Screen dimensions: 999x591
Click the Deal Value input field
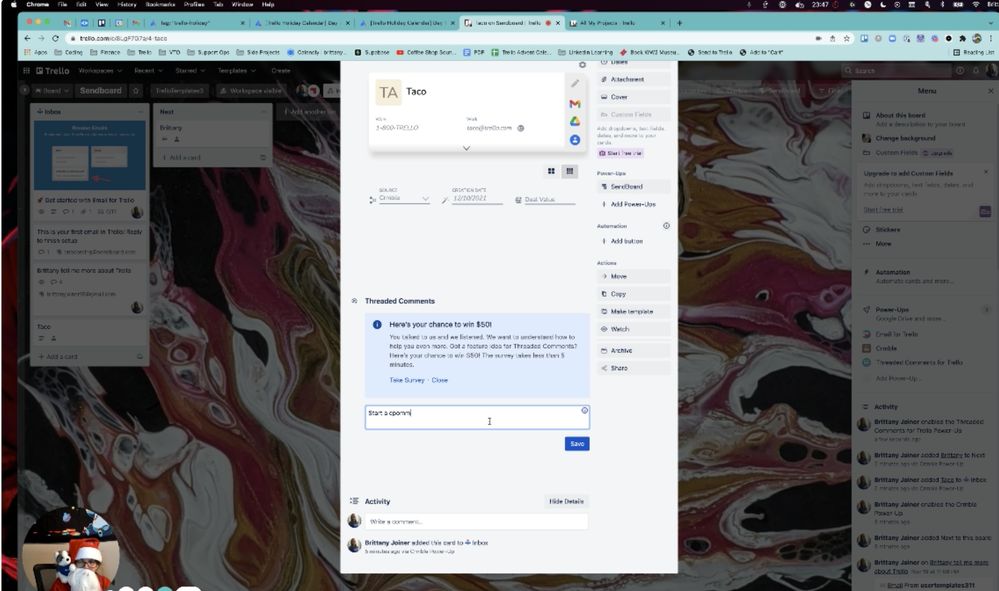(x=545, y=199)
